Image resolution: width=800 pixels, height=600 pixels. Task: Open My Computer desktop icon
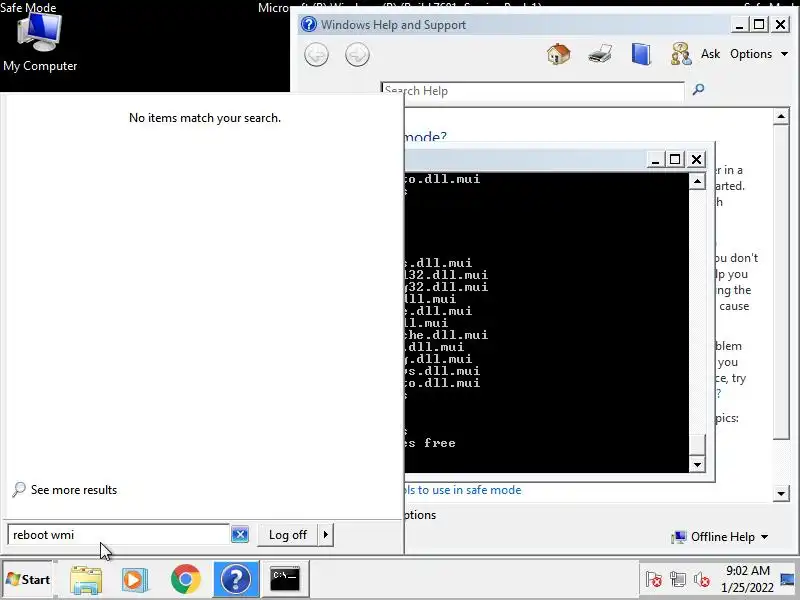coord(39,43)
